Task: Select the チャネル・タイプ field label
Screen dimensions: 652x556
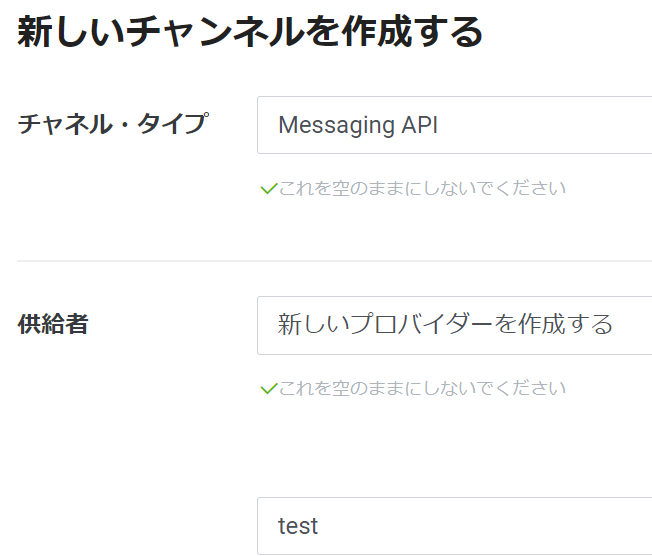Action: [x=113, y=124]
